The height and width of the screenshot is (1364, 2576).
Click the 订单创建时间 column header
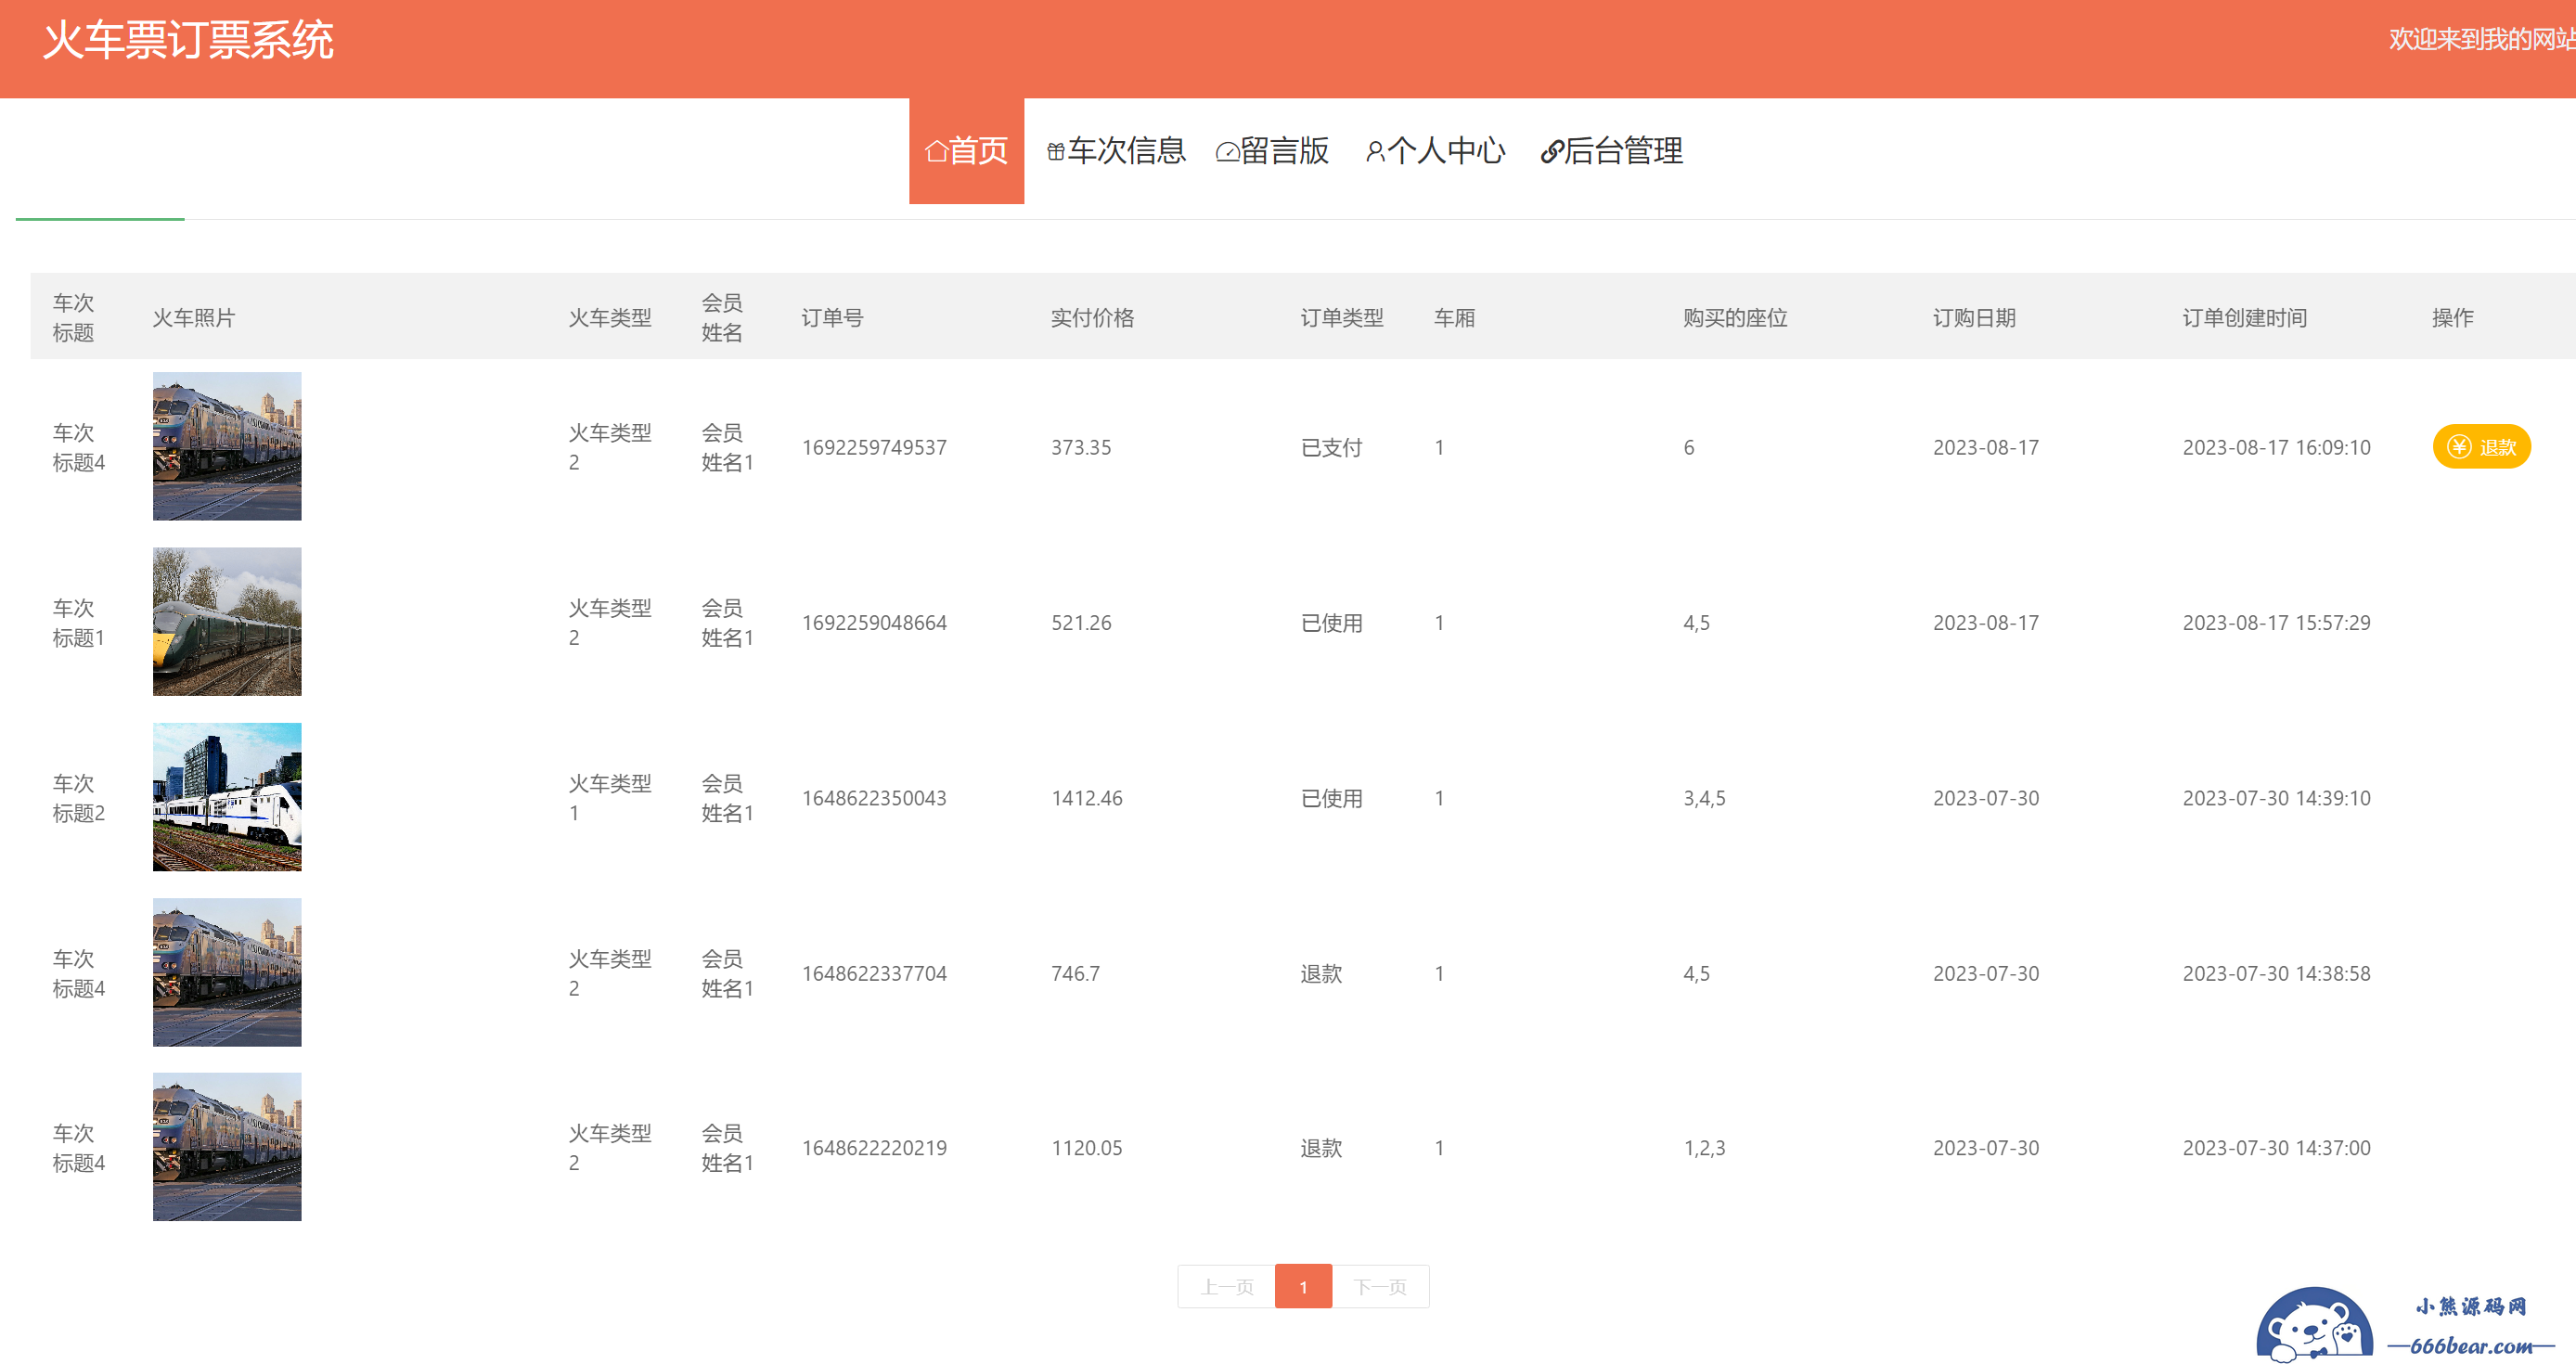click(2244, 318)
